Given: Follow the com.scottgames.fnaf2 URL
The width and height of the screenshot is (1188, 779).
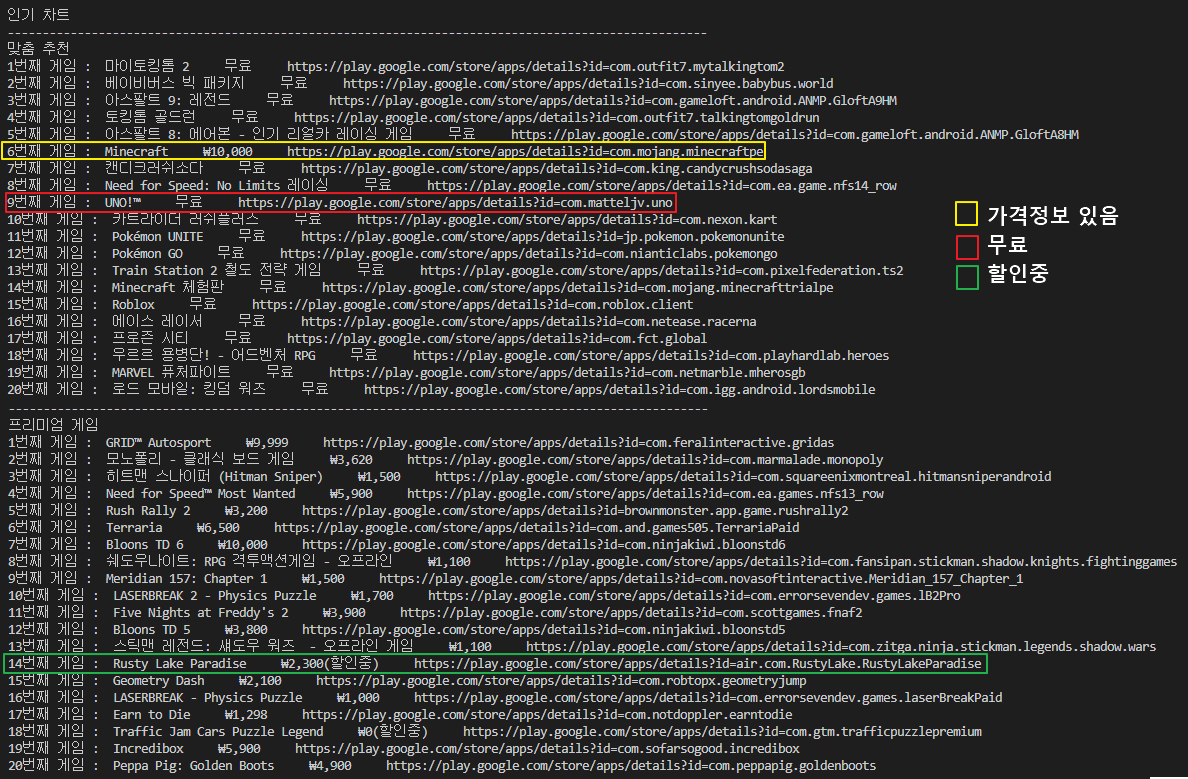Looking at the screenshot, I should (631, 612).
